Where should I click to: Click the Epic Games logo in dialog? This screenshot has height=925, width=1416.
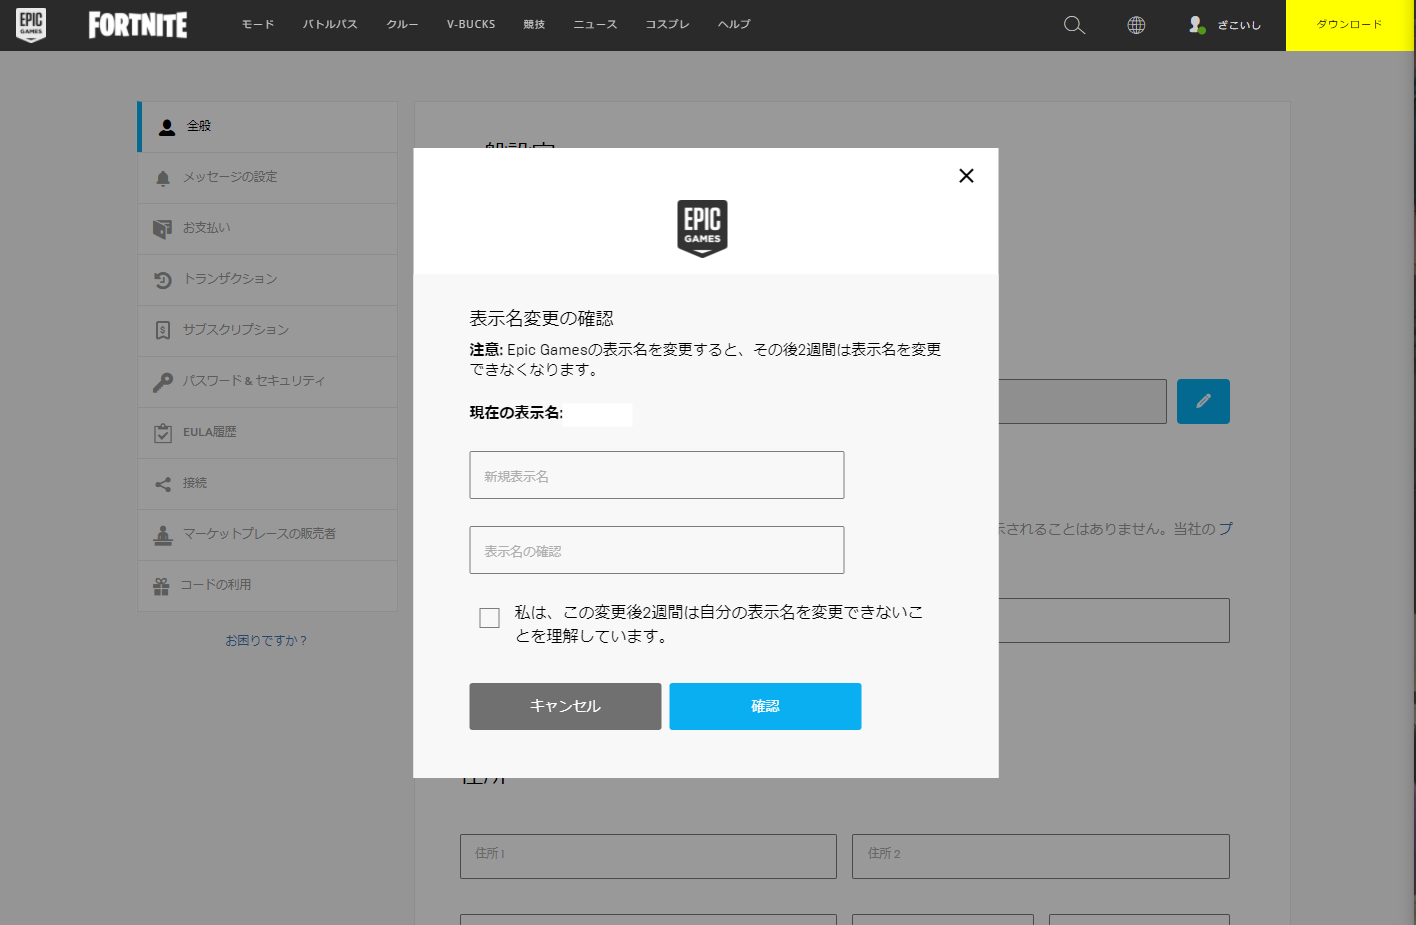point(702,228)
